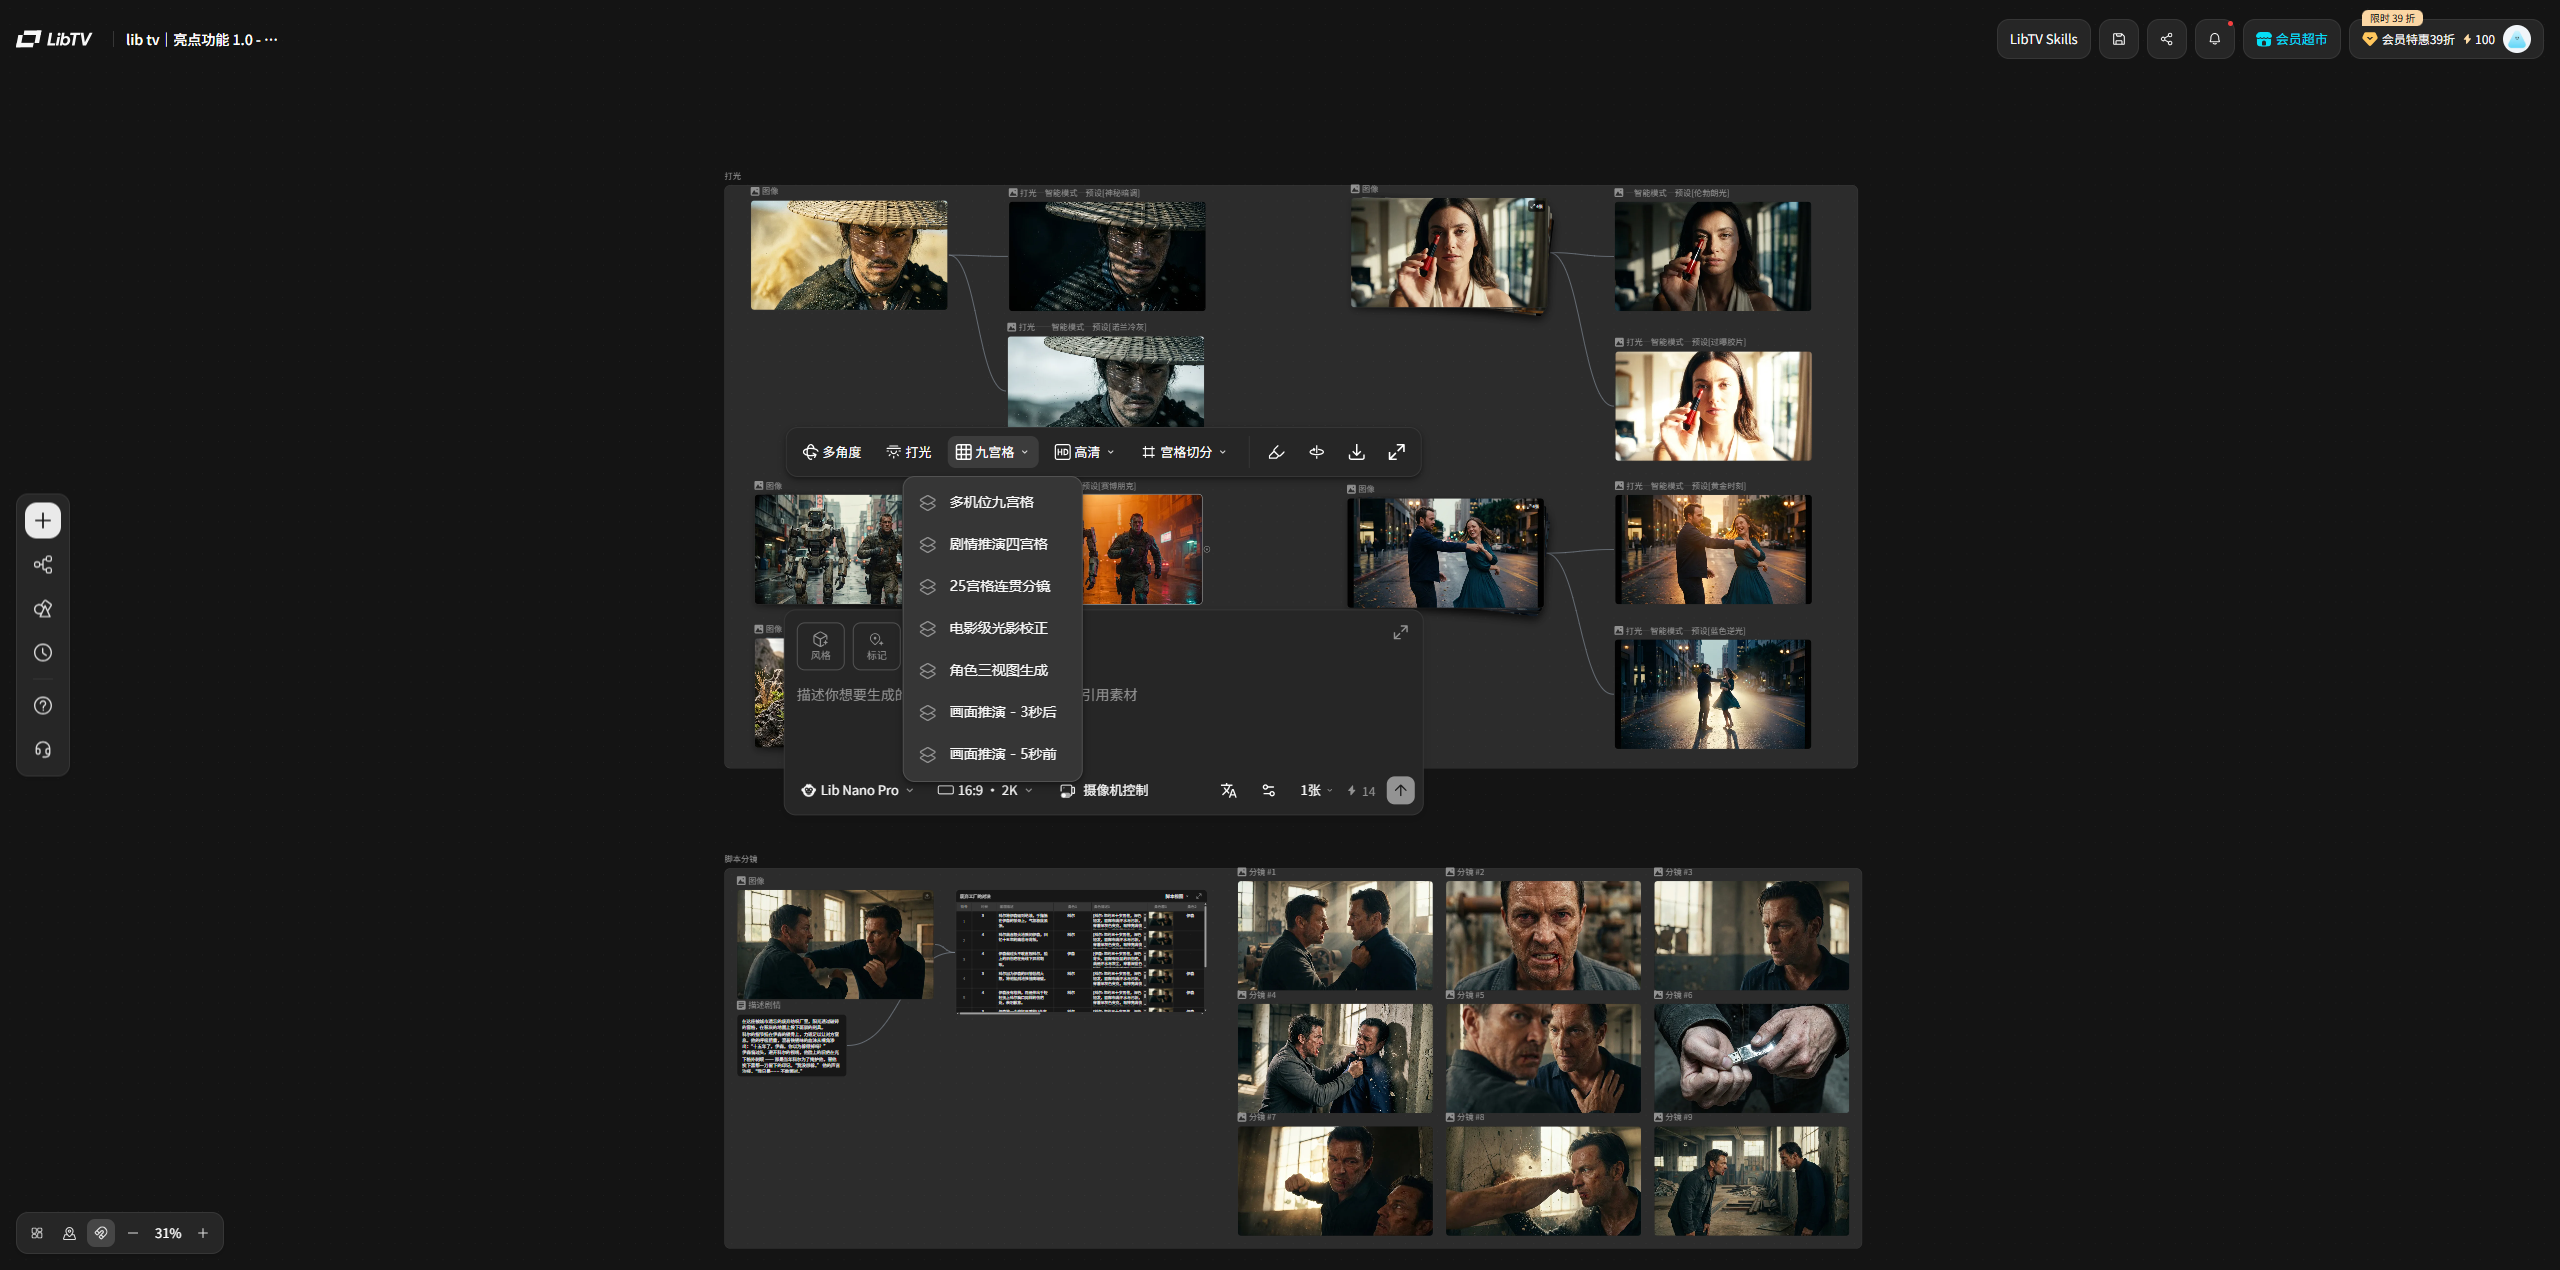This screenshot has width=2560, height=1270.
Task: Choose 画面推演 - 5秒前 from the menu
Action: 992,754
